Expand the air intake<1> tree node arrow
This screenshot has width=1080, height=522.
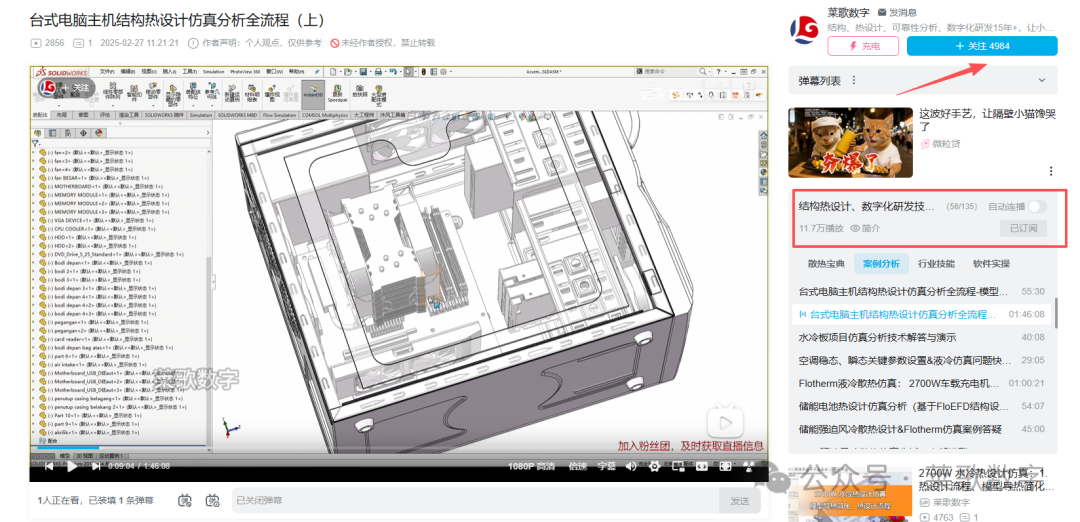click(x=34, y=364)
